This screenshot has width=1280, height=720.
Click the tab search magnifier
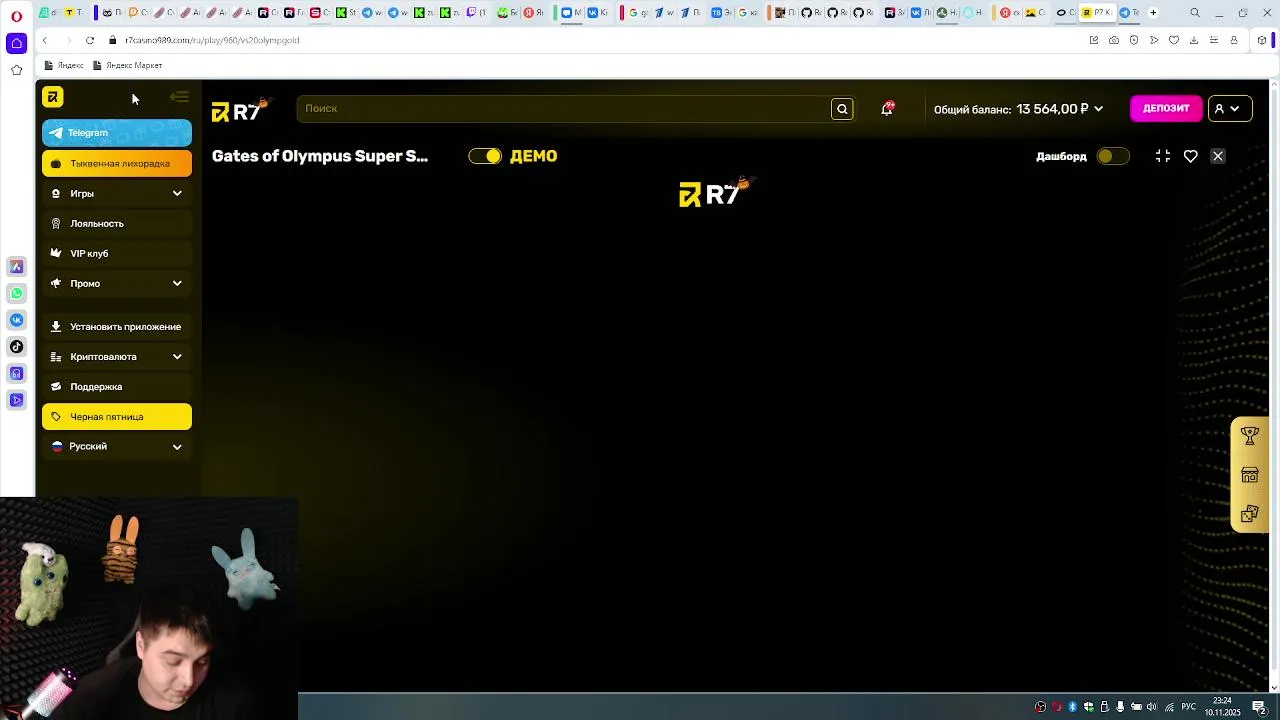pyautogui.click(x=1195, y=13)
